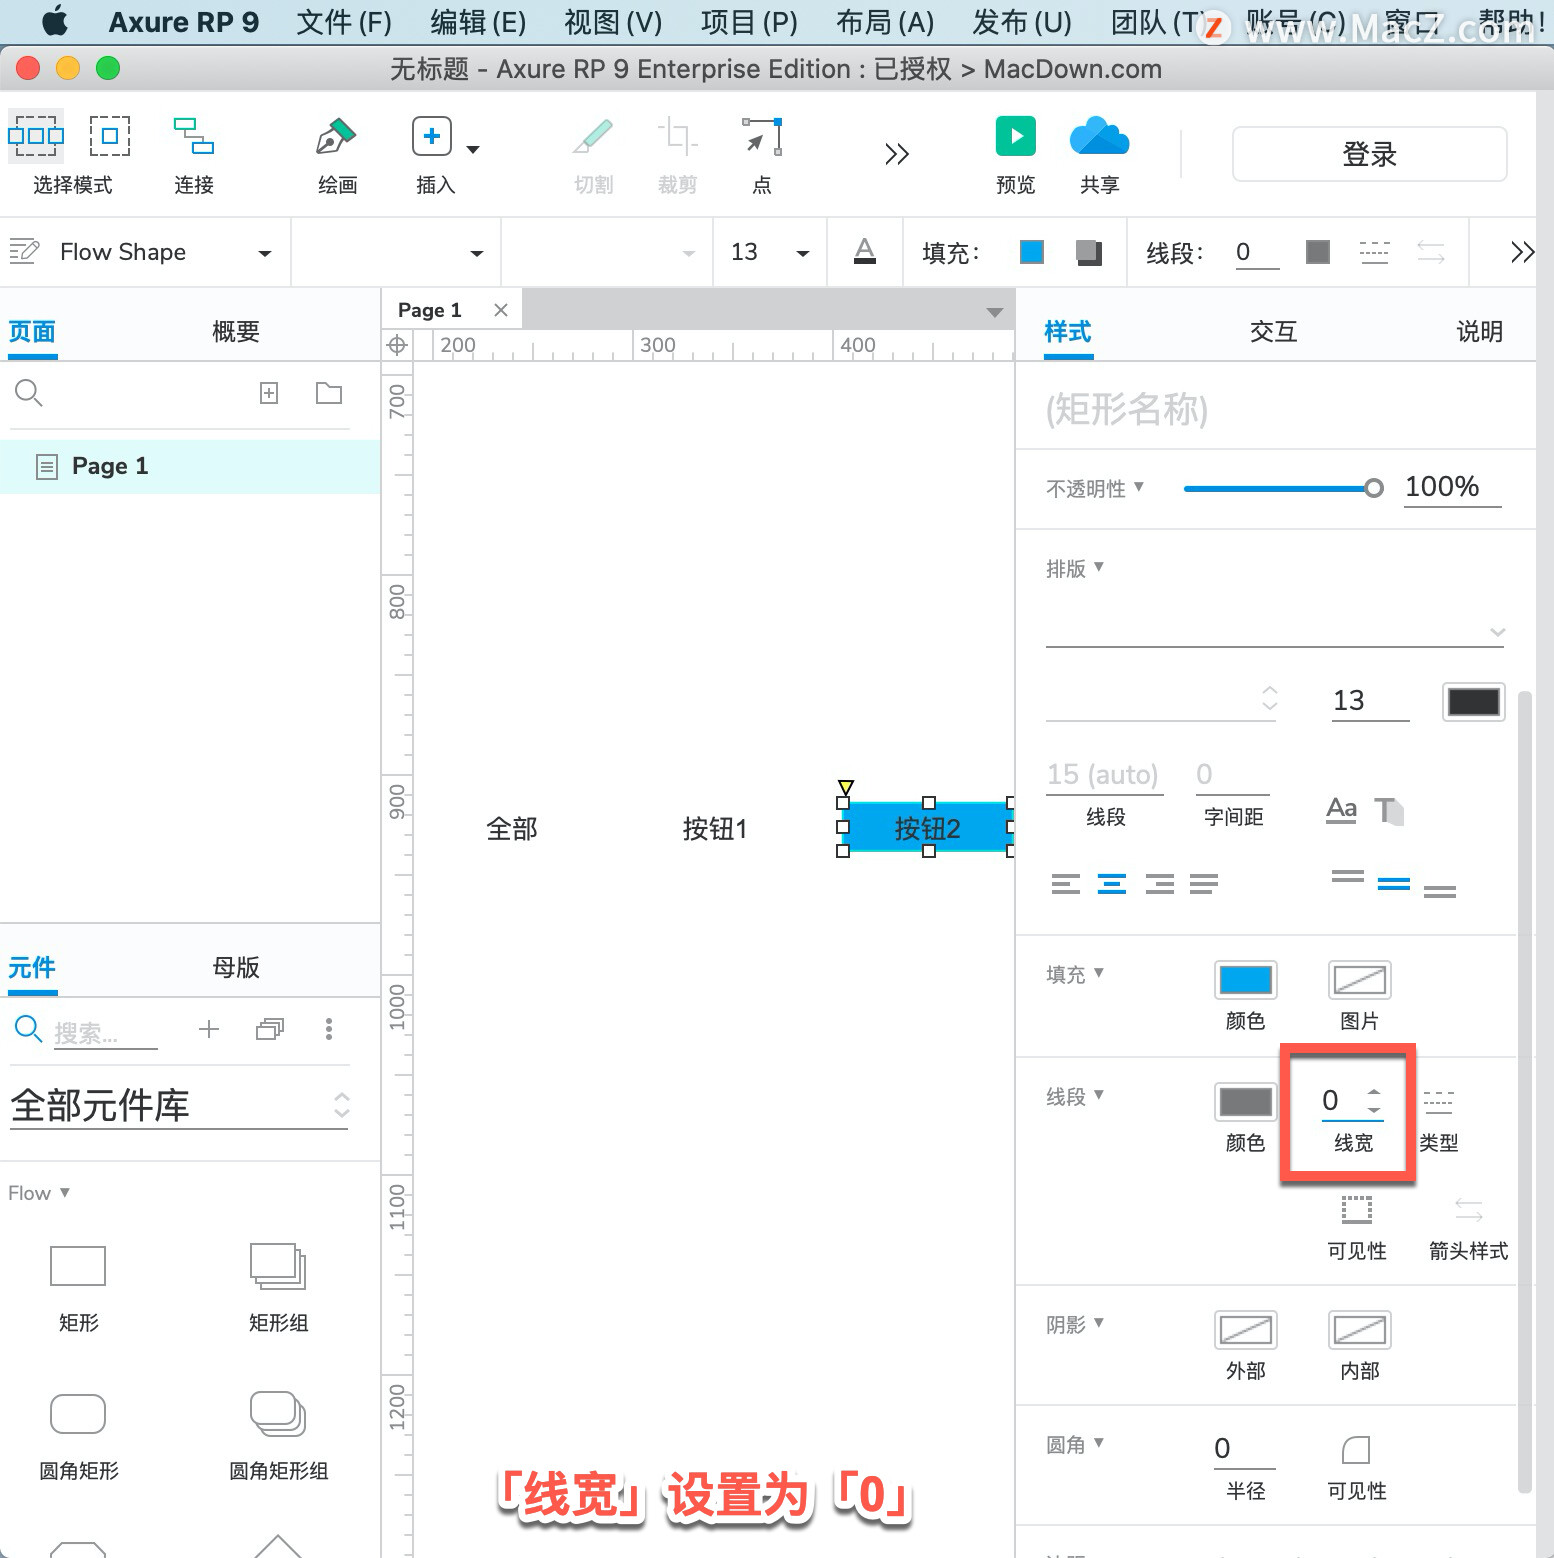Click the 登录 login button
This screenshot has height=1558, width=1554.
[x=1369, y=154]
